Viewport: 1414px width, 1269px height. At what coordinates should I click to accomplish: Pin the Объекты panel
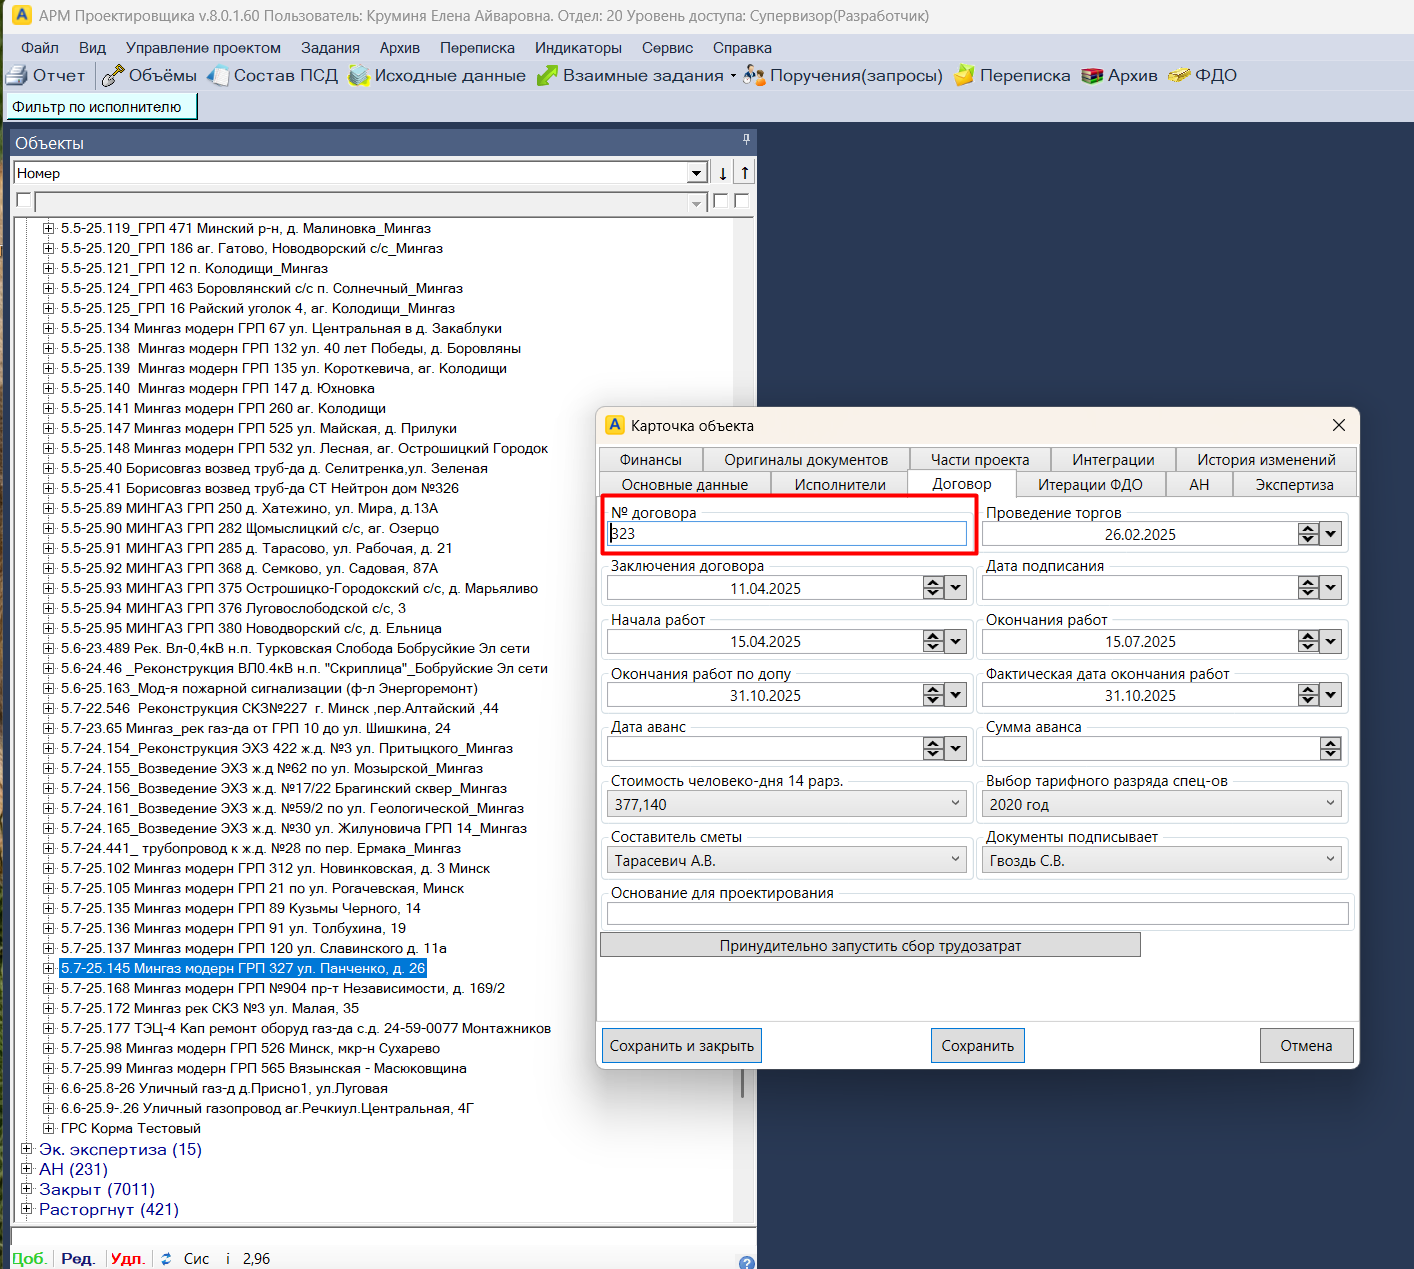(x=746, y=140)
